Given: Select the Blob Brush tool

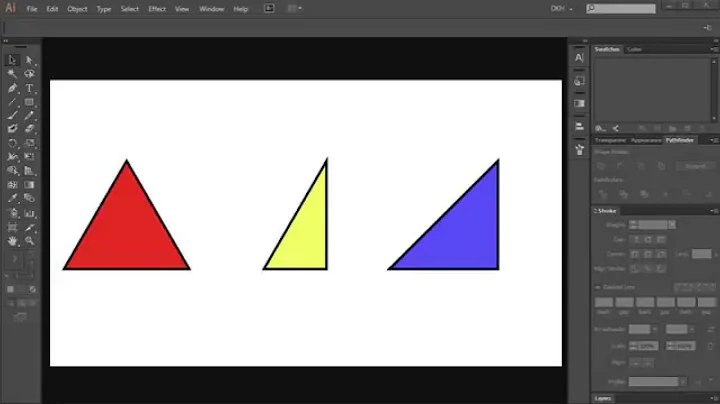Looking at the screenshot, I should (12, 129).
